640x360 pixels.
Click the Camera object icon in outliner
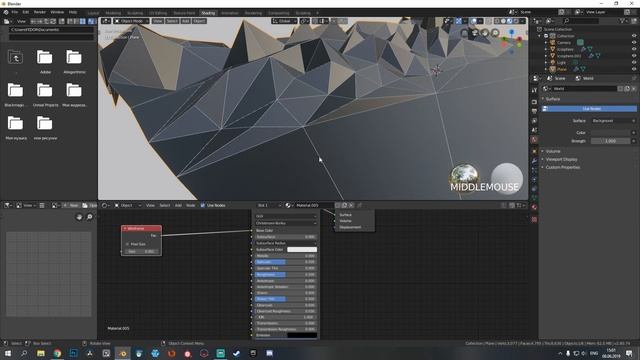click(x=553, y=42)
